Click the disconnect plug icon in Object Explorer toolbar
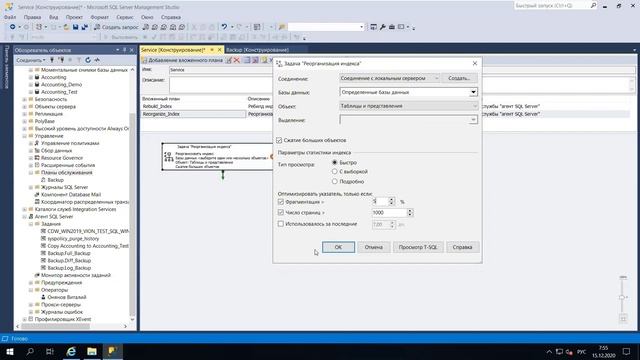 point(61,60)
